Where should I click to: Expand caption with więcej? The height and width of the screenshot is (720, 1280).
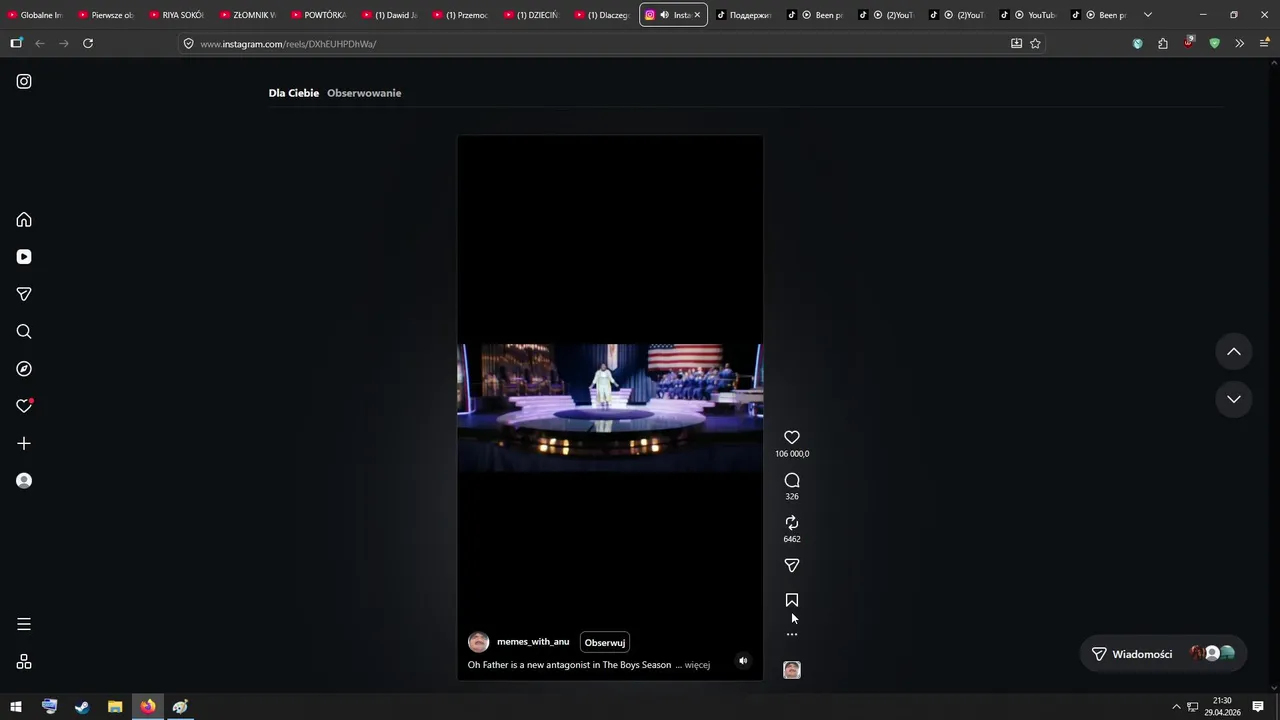(x=697, y=665)
